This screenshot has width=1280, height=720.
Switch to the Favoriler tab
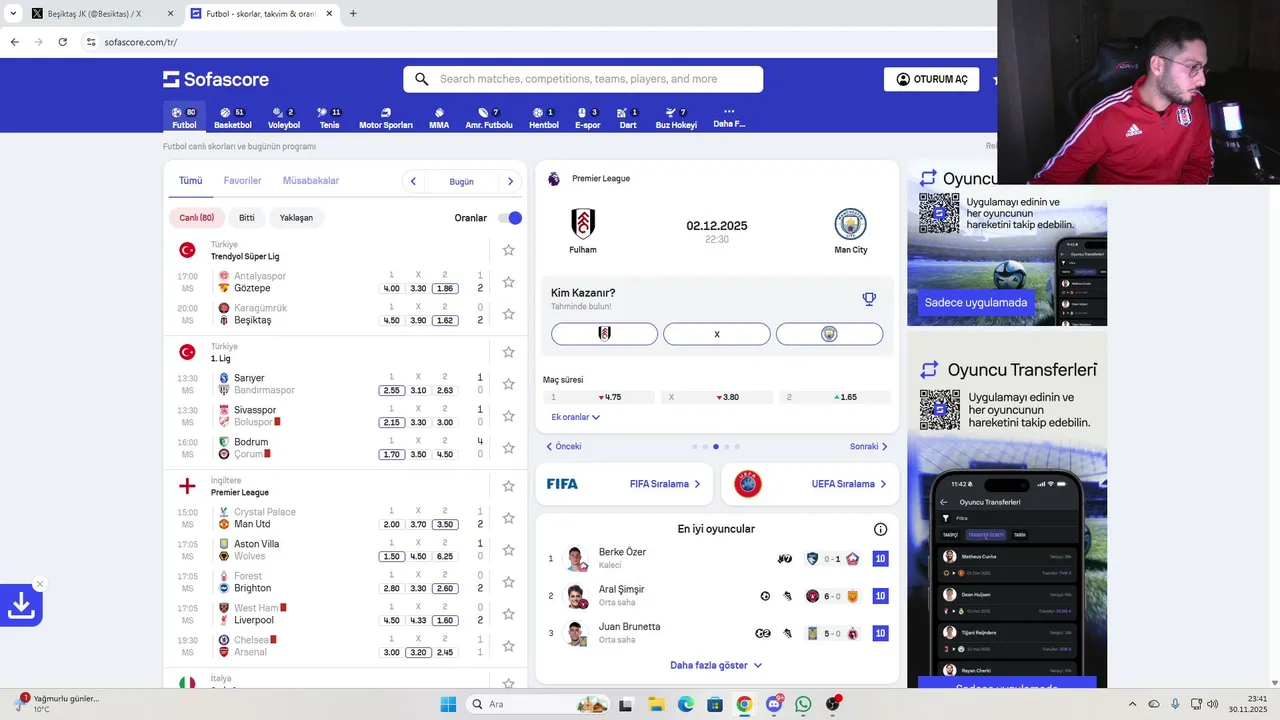242,181
